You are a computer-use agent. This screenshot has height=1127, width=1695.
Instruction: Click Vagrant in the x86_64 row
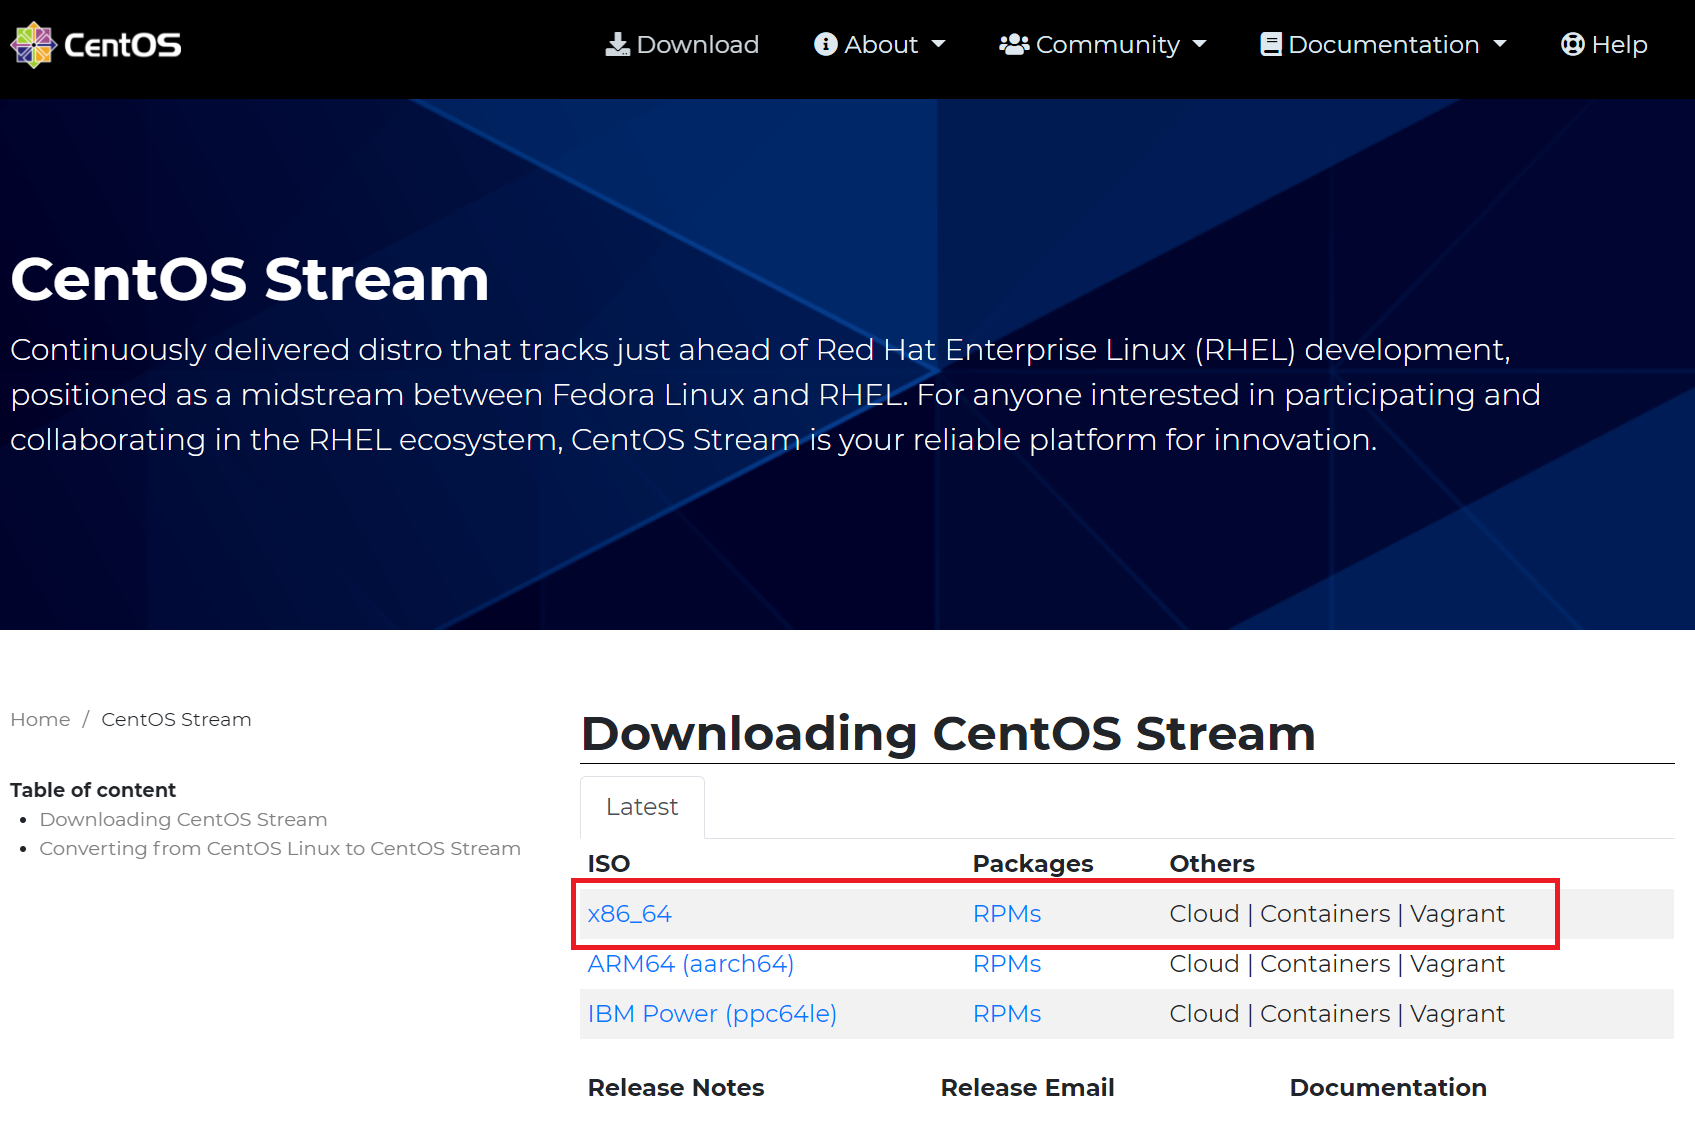tap(1457, 914)
